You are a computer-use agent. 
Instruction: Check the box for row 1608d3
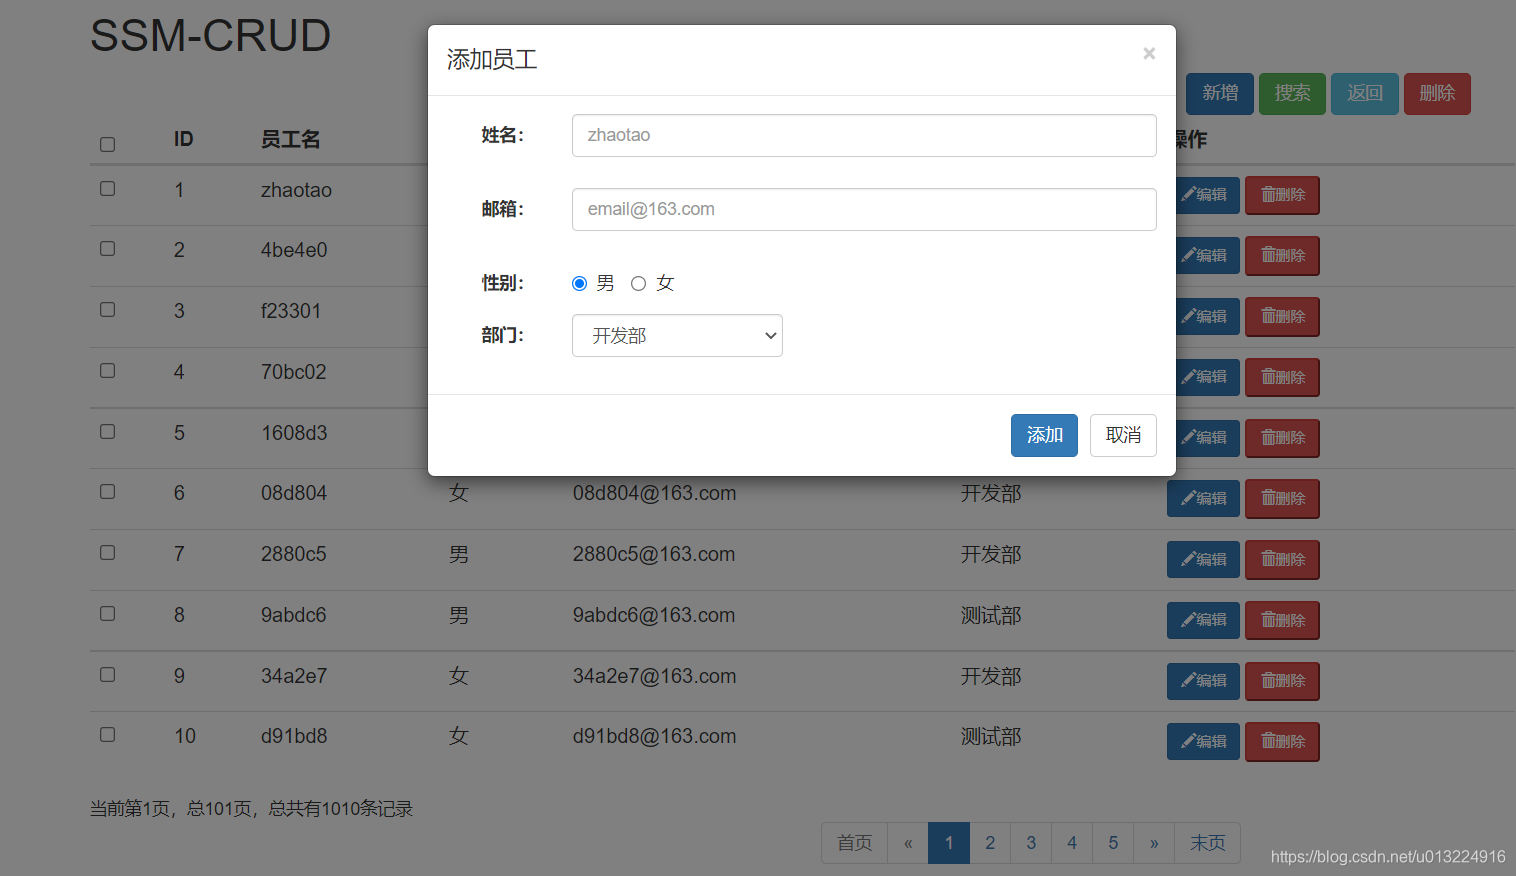108,431
